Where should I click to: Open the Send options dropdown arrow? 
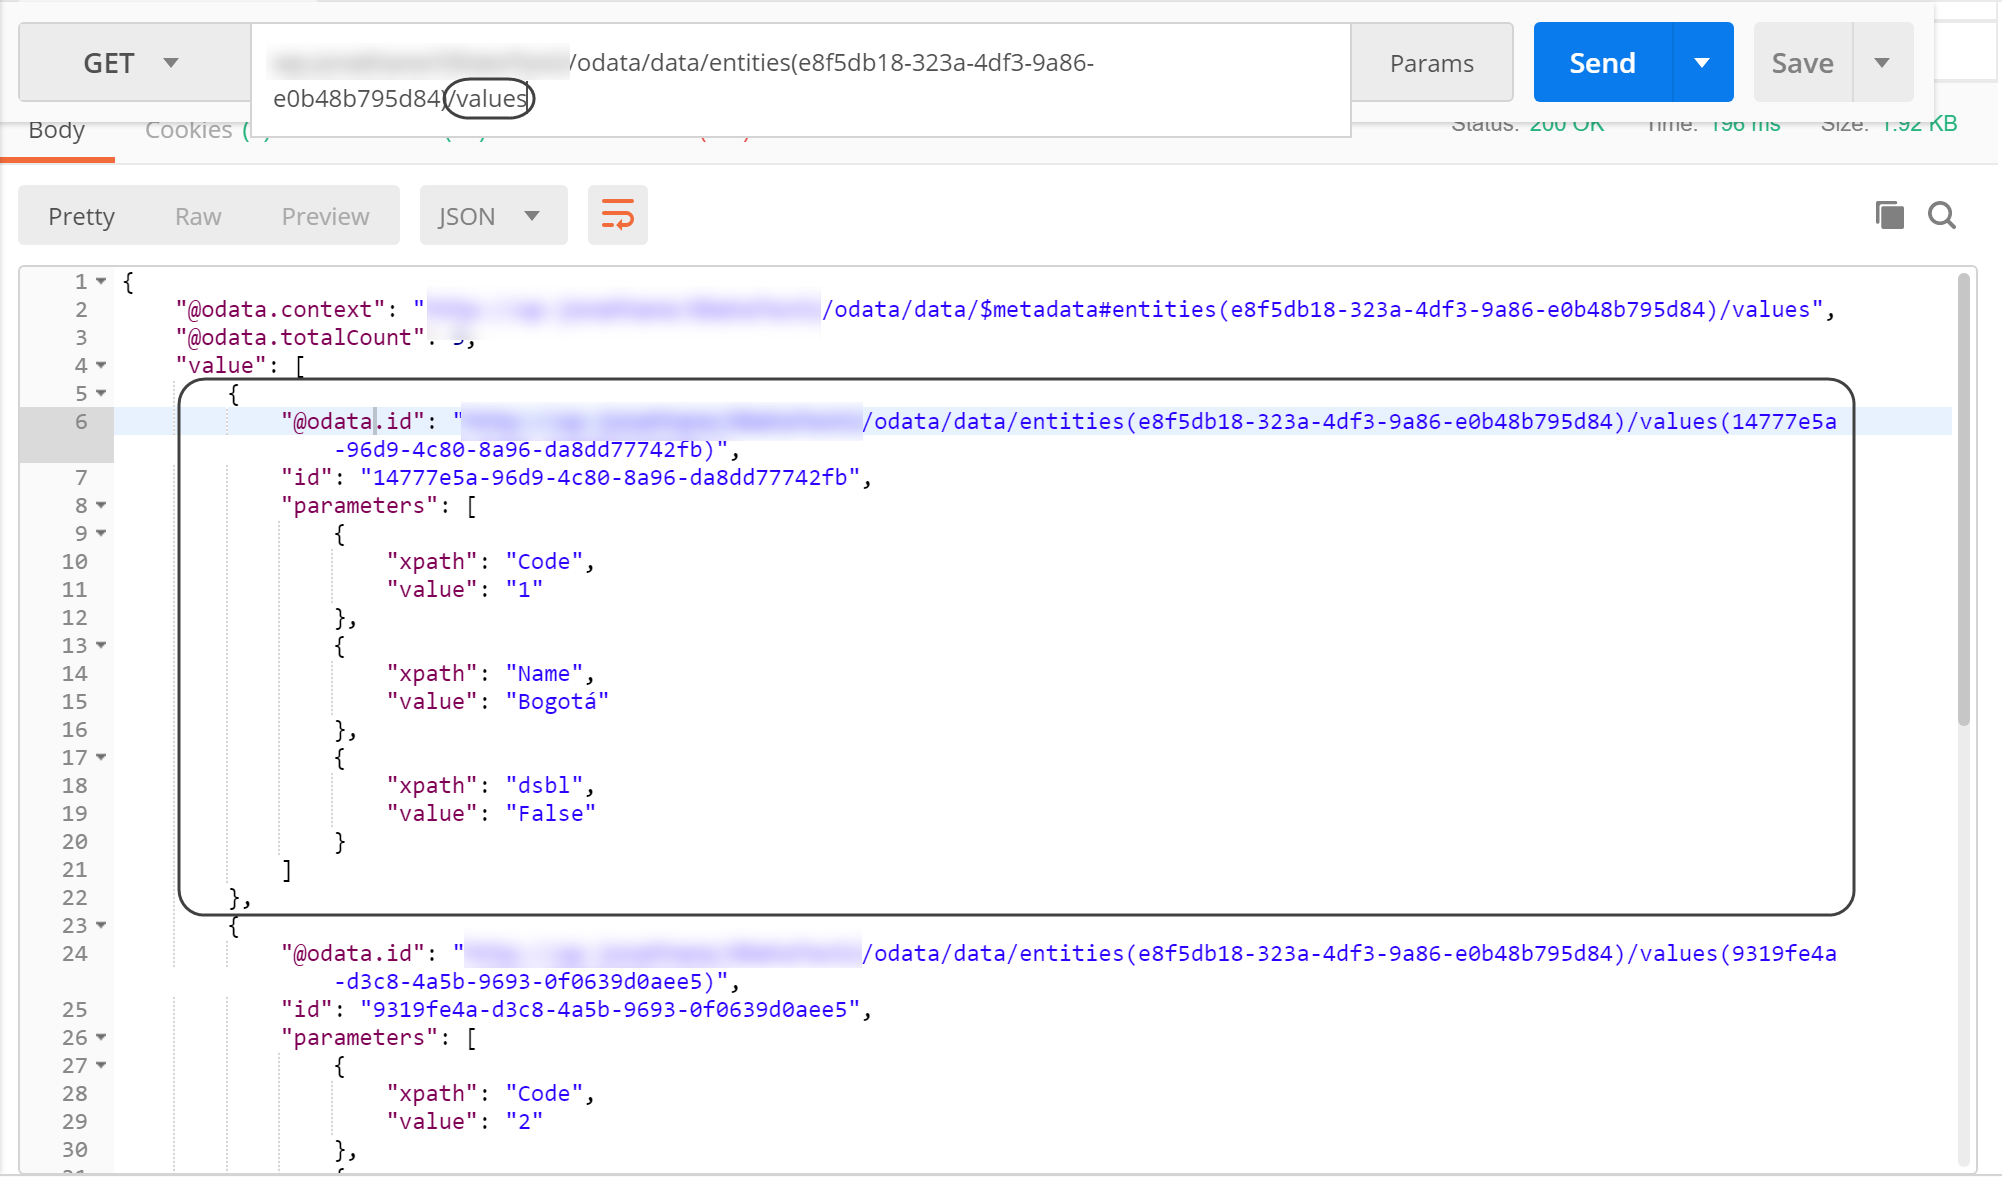tap(1702, 63)
